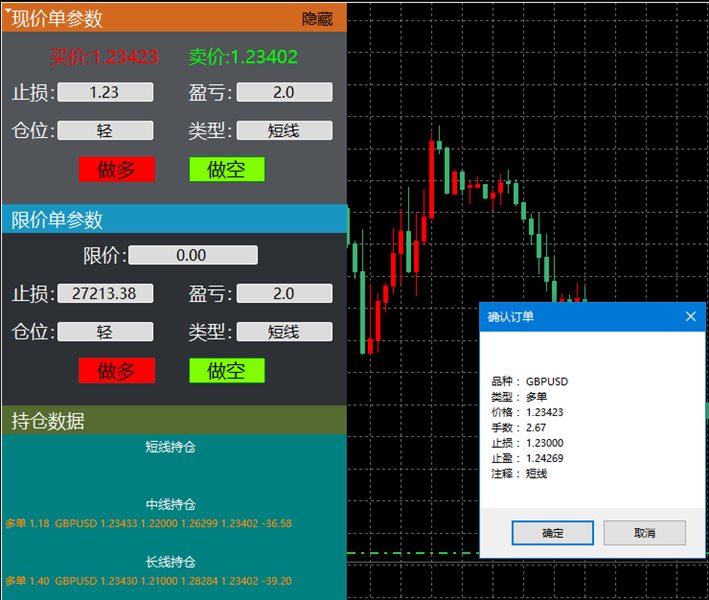Click the 止损: 1.23000 line in the dialog

(x=527, y=443)
